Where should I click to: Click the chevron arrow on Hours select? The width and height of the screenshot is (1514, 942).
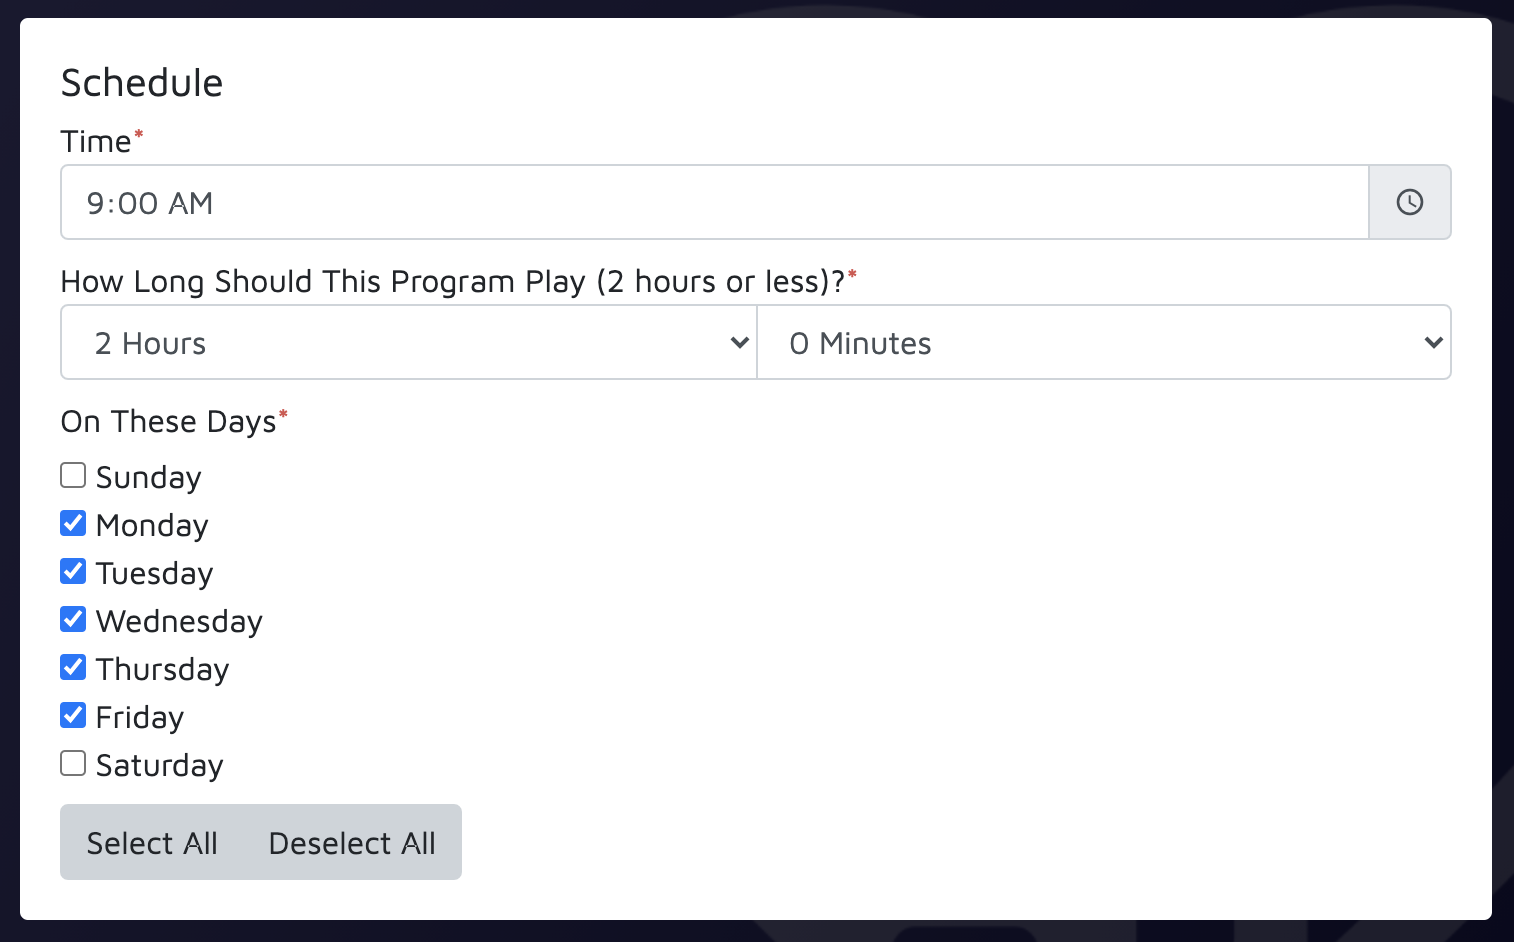[x=739, y=342]
